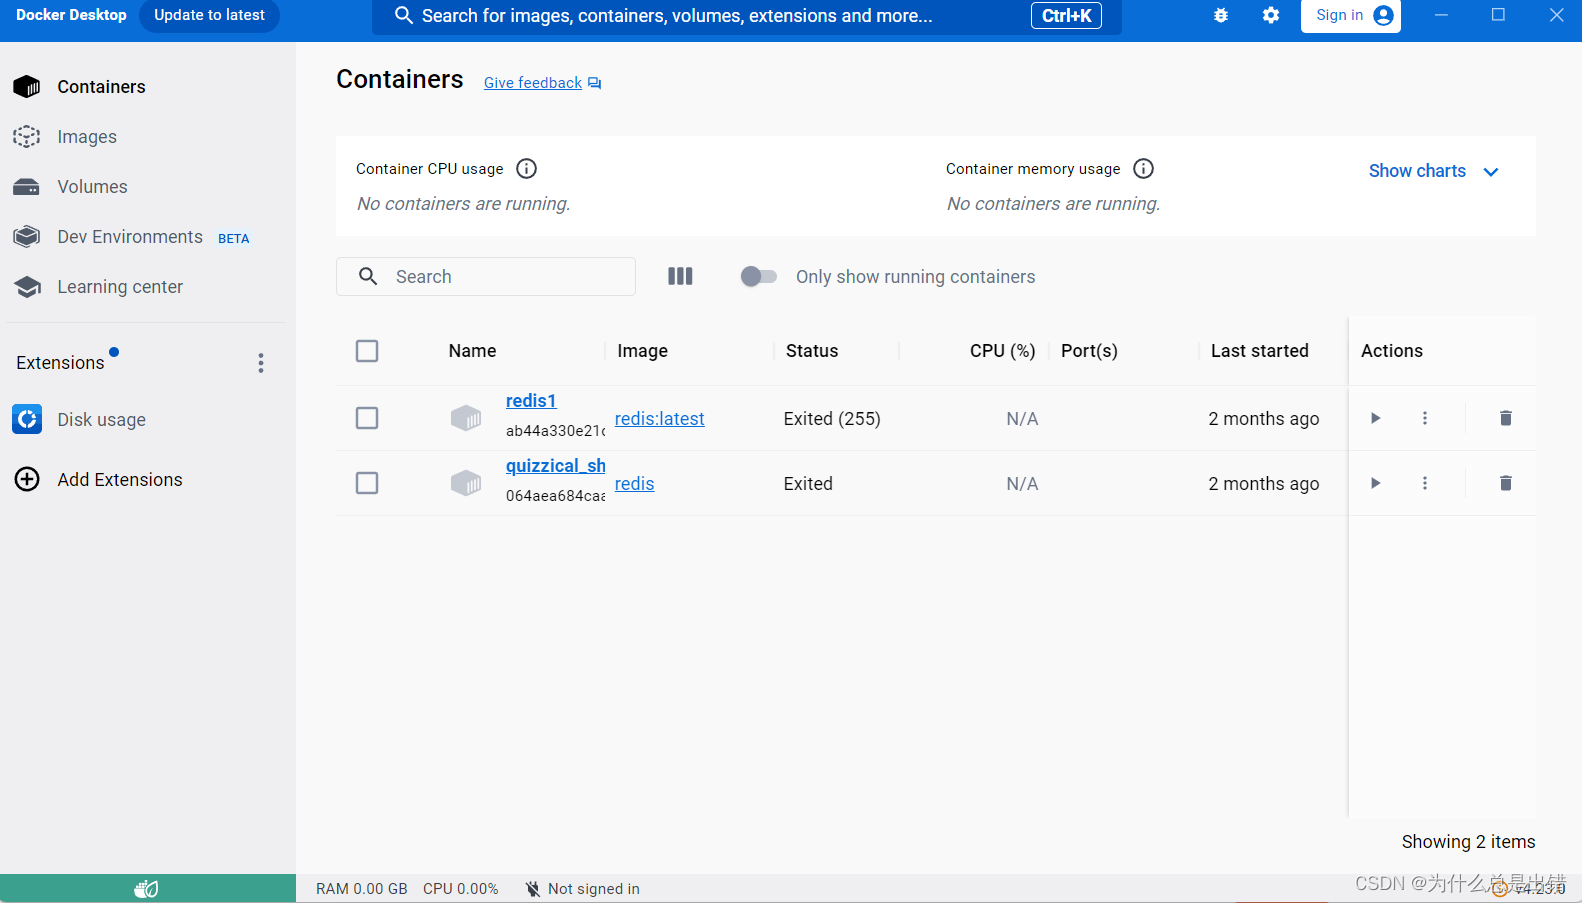
Task: Click the quizzical_sh container box icon
Action: tap(466, 483)
